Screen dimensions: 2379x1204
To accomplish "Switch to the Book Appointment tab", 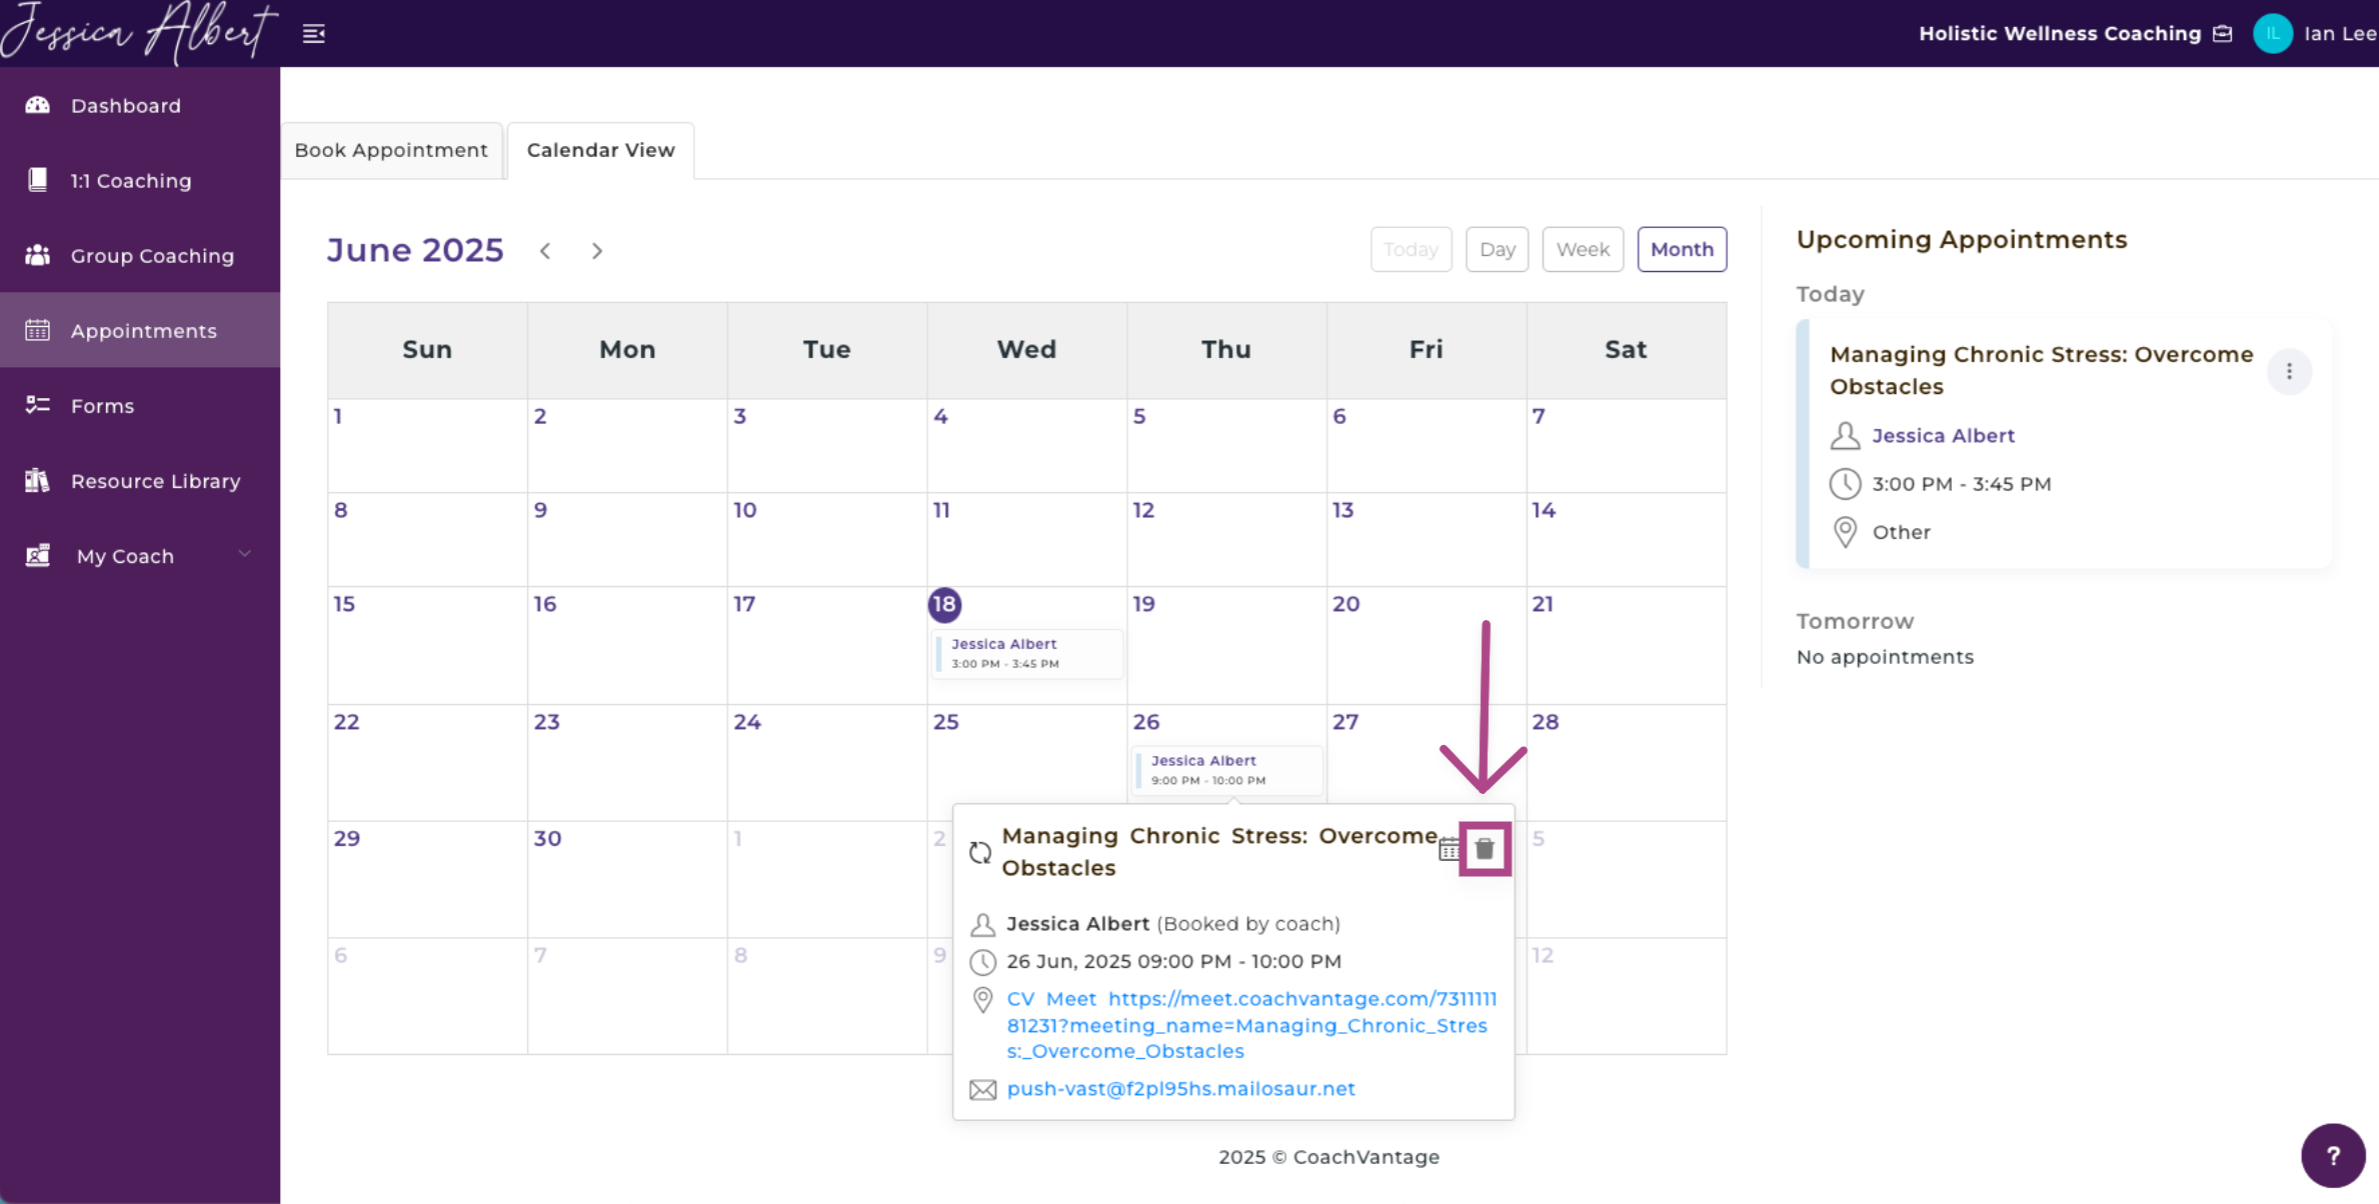I will tap(391, 150).
